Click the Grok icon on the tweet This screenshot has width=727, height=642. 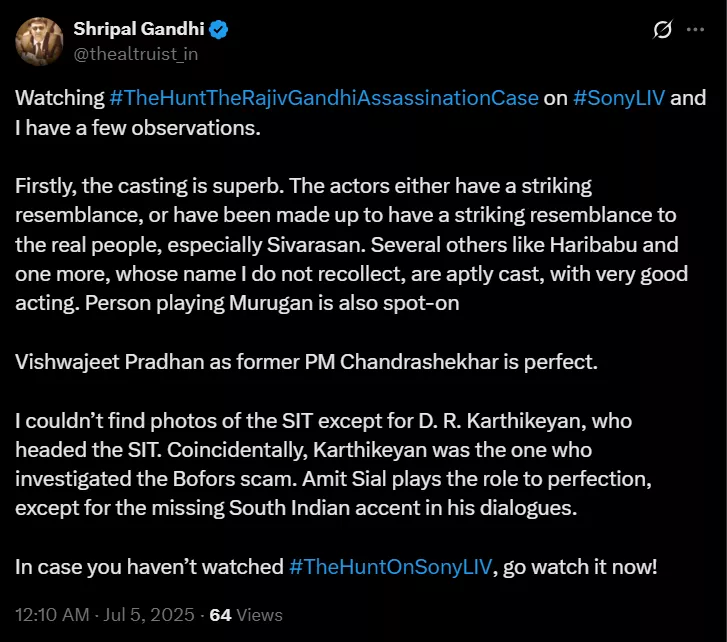pyautogui.click(x=661, y=31)
